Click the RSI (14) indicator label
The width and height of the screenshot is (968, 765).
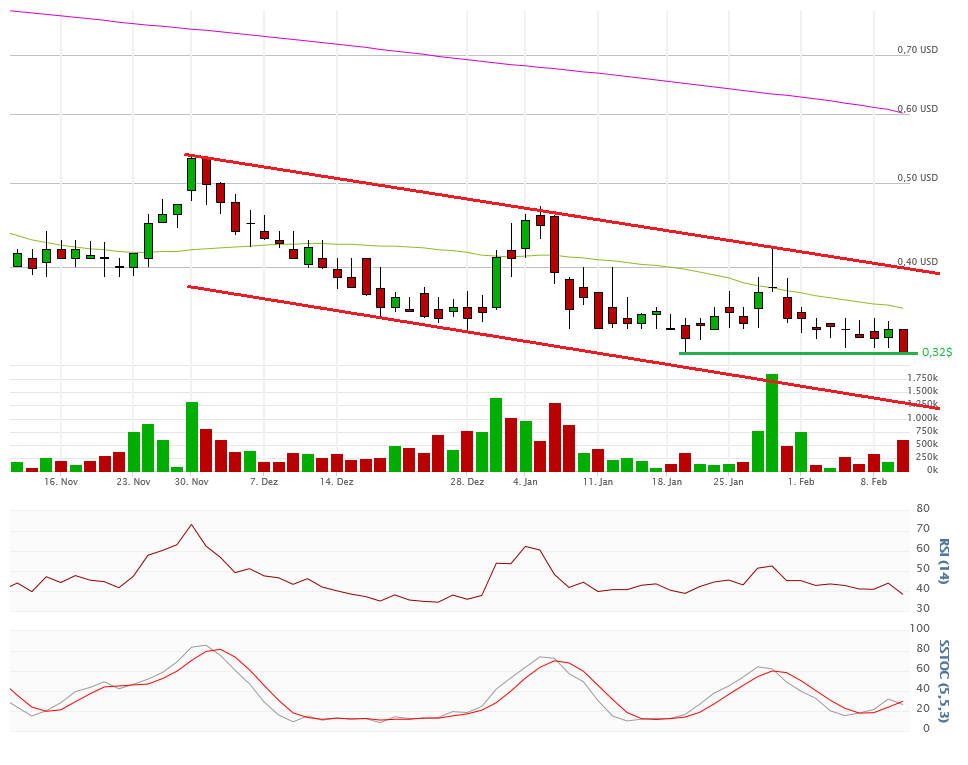(943, 560)
